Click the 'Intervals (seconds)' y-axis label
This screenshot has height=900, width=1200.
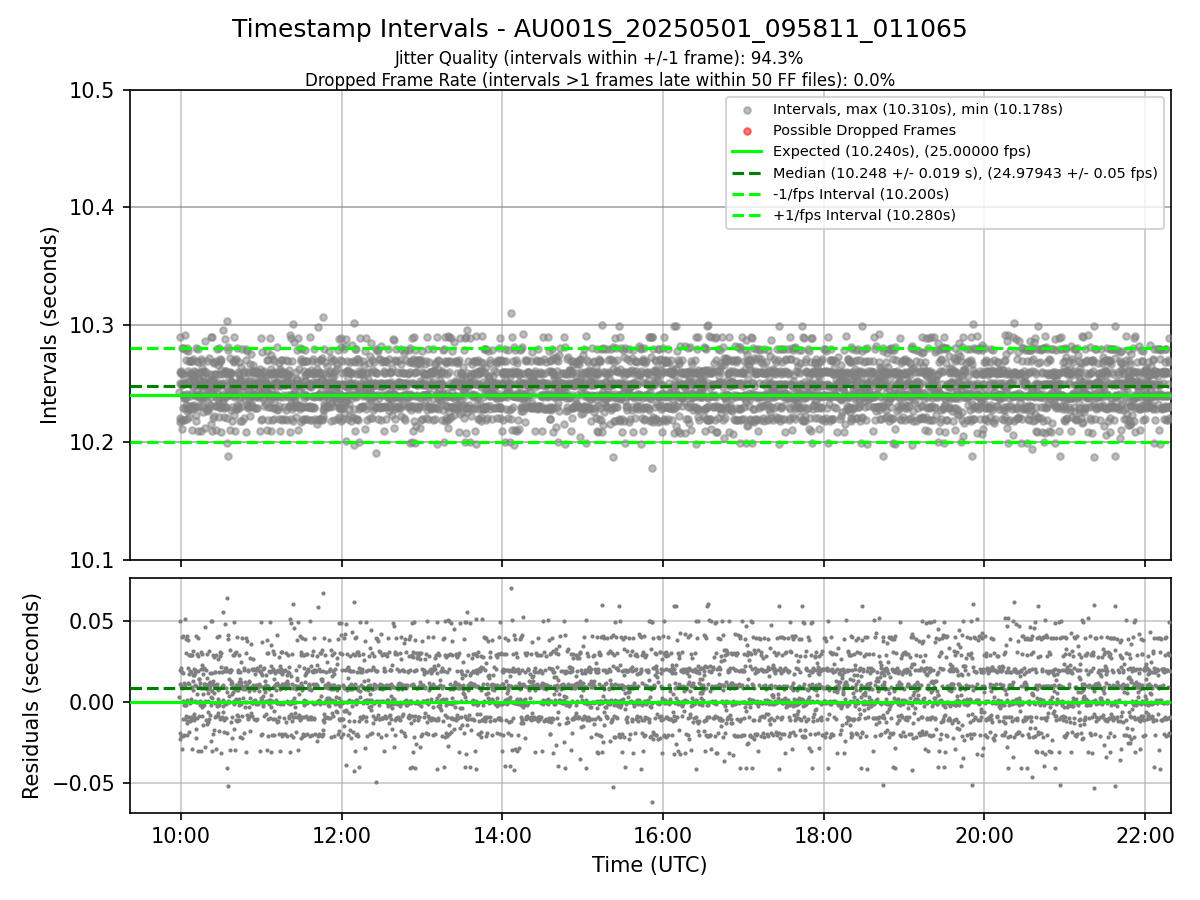click(51, 324)
